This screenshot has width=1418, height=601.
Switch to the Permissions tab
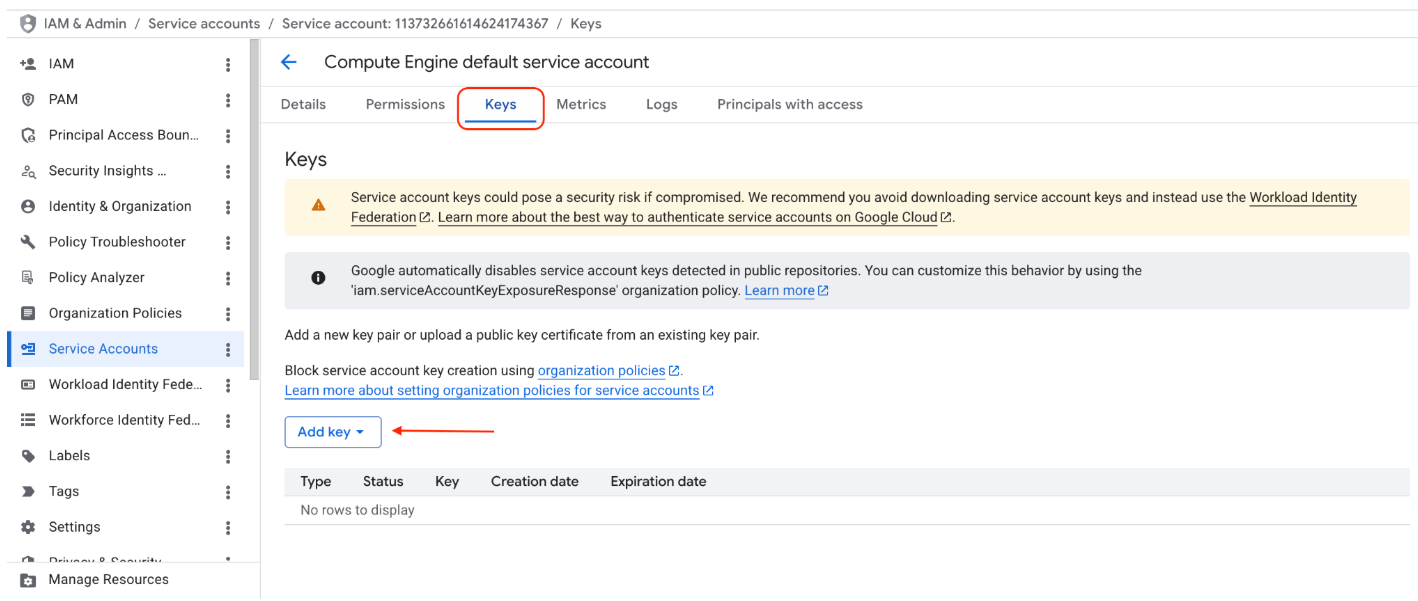point(405,104)
